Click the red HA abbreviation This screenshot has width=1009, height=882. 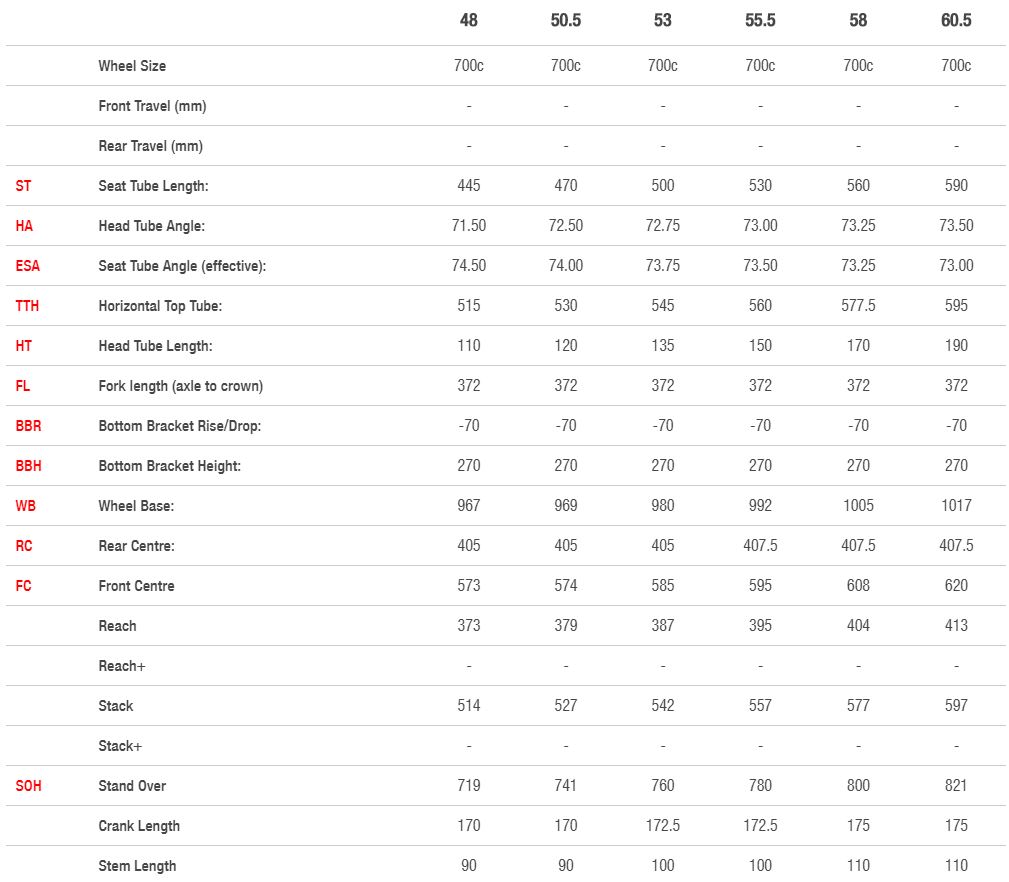click(x=24, y=226)
